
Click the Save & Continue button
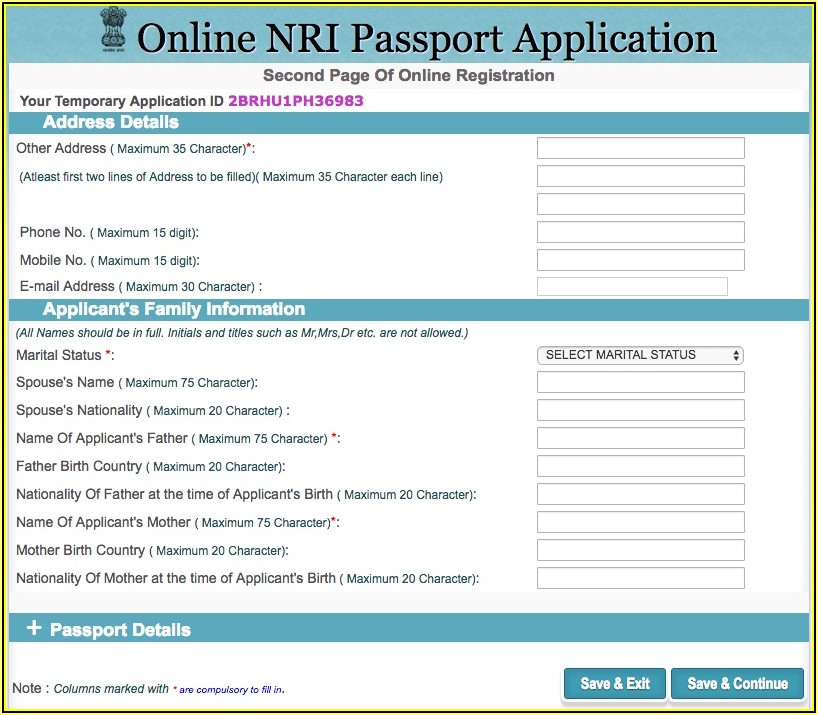tap(737, 684)
